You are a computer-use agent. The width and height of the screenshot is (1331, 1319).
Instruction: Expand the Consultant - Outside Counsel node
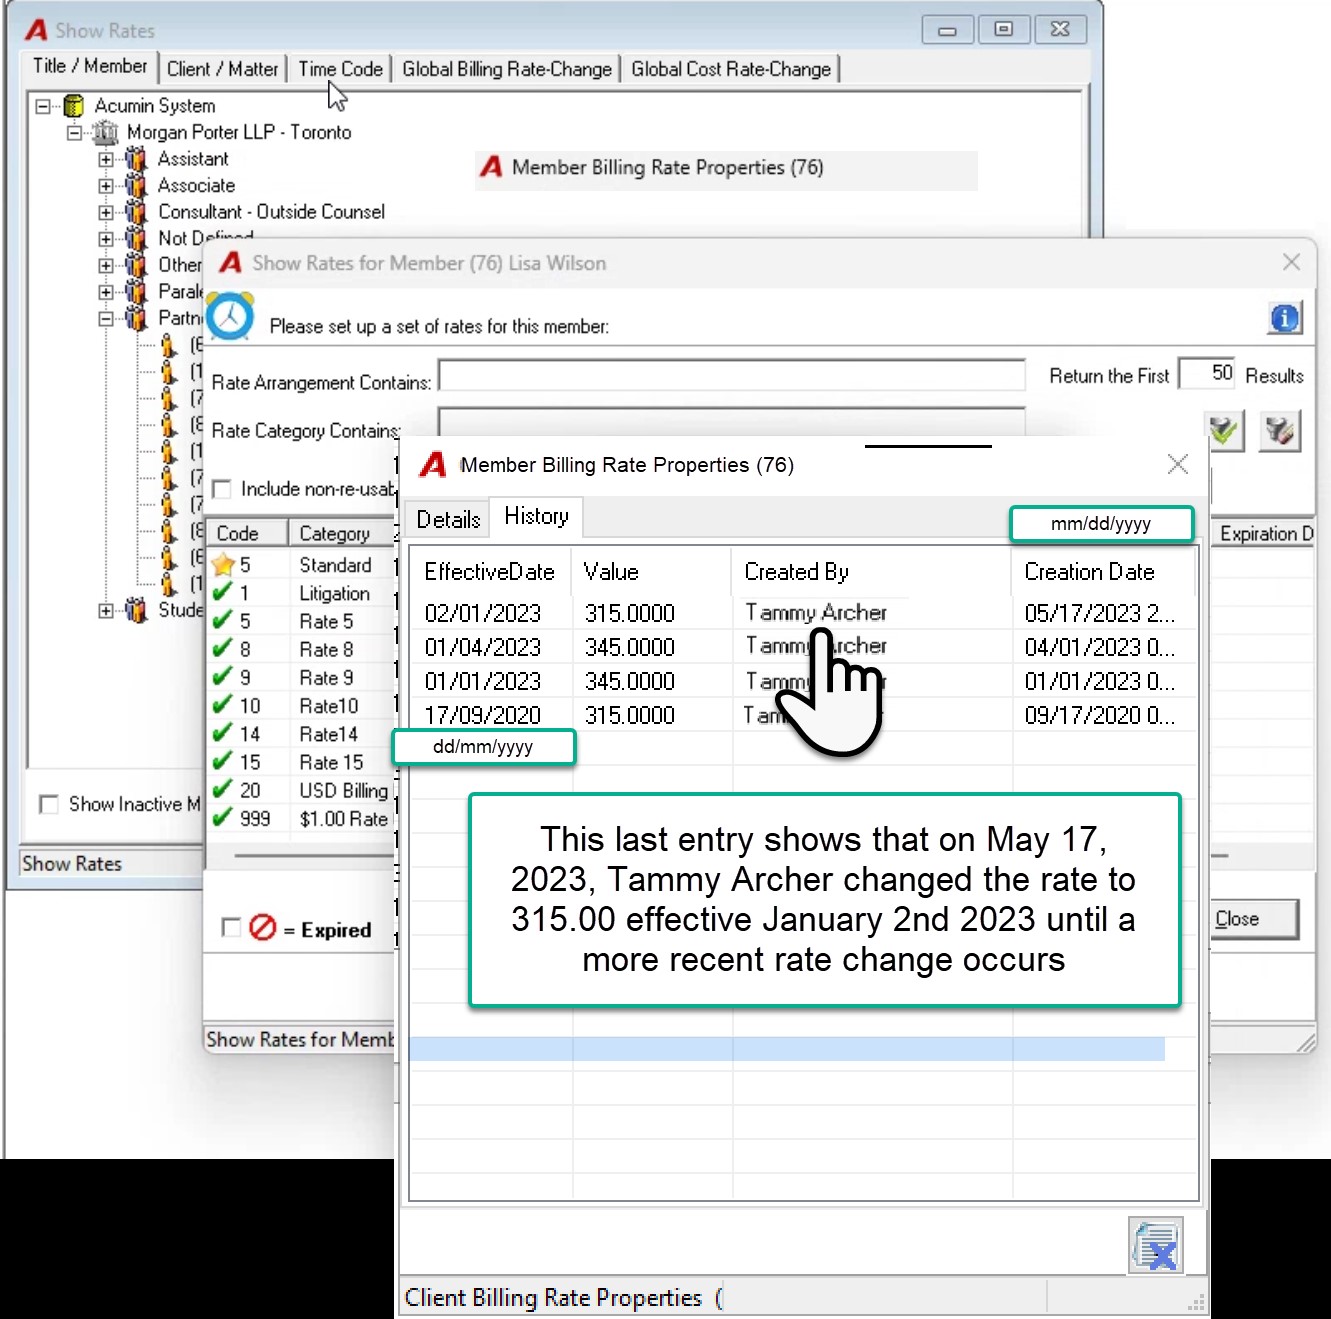coord(106,212)
